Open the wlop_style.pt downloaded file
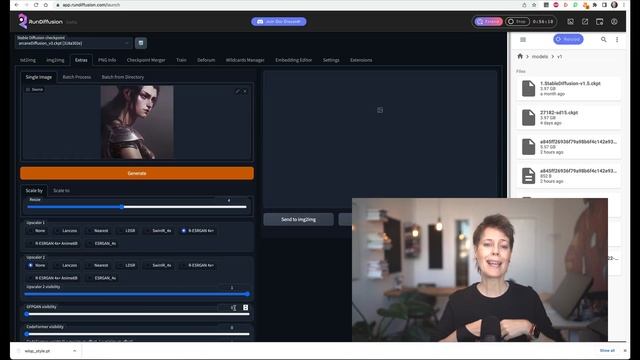 pyautogui.click(x=37, y=351)
